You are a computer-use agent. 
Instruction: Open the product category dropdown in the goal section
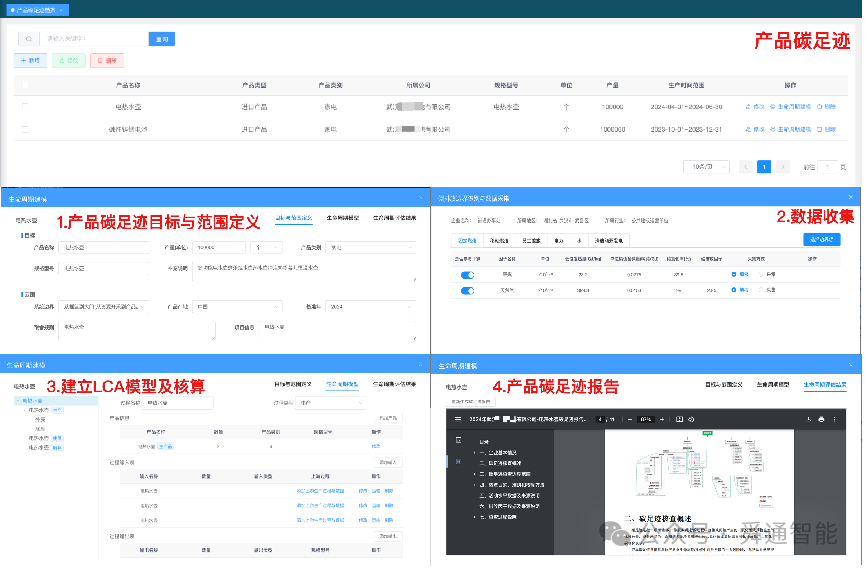[370, 248]
